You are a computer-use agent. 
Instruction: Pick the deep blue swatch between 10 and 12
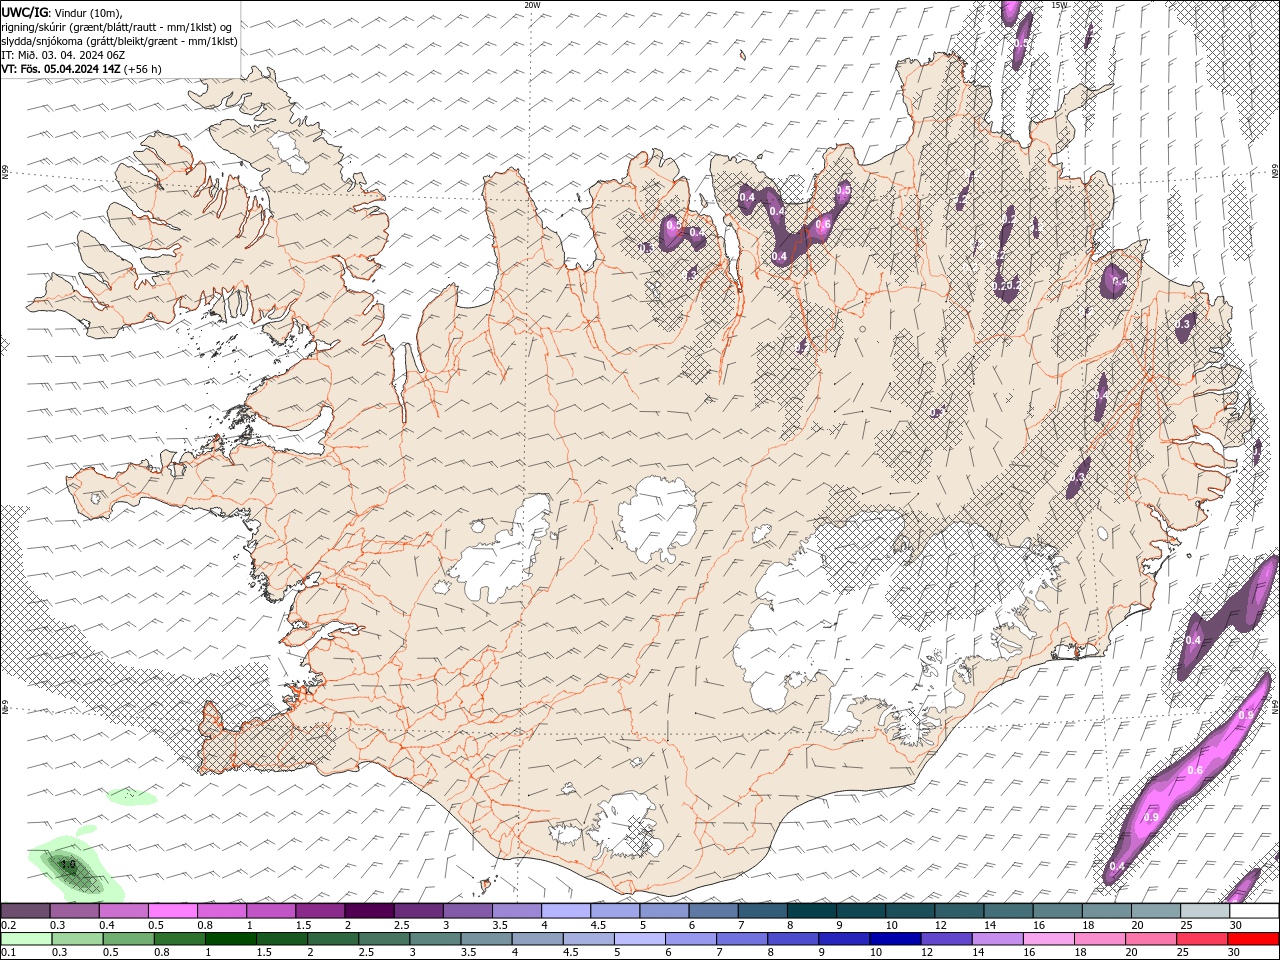coord(893,939)
